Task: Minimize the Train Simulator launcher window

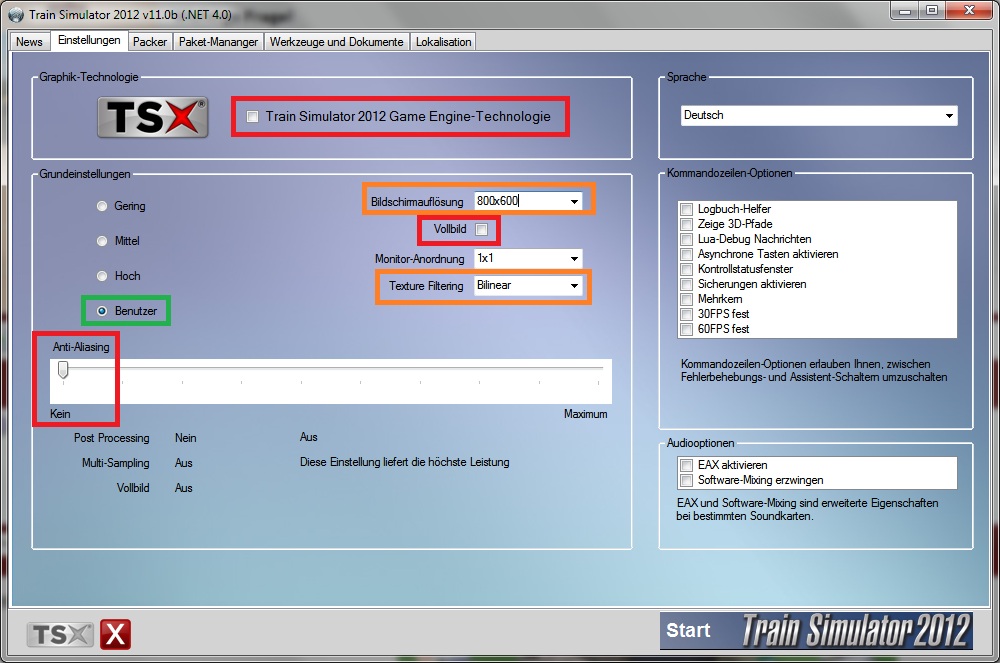Action: 904,11
